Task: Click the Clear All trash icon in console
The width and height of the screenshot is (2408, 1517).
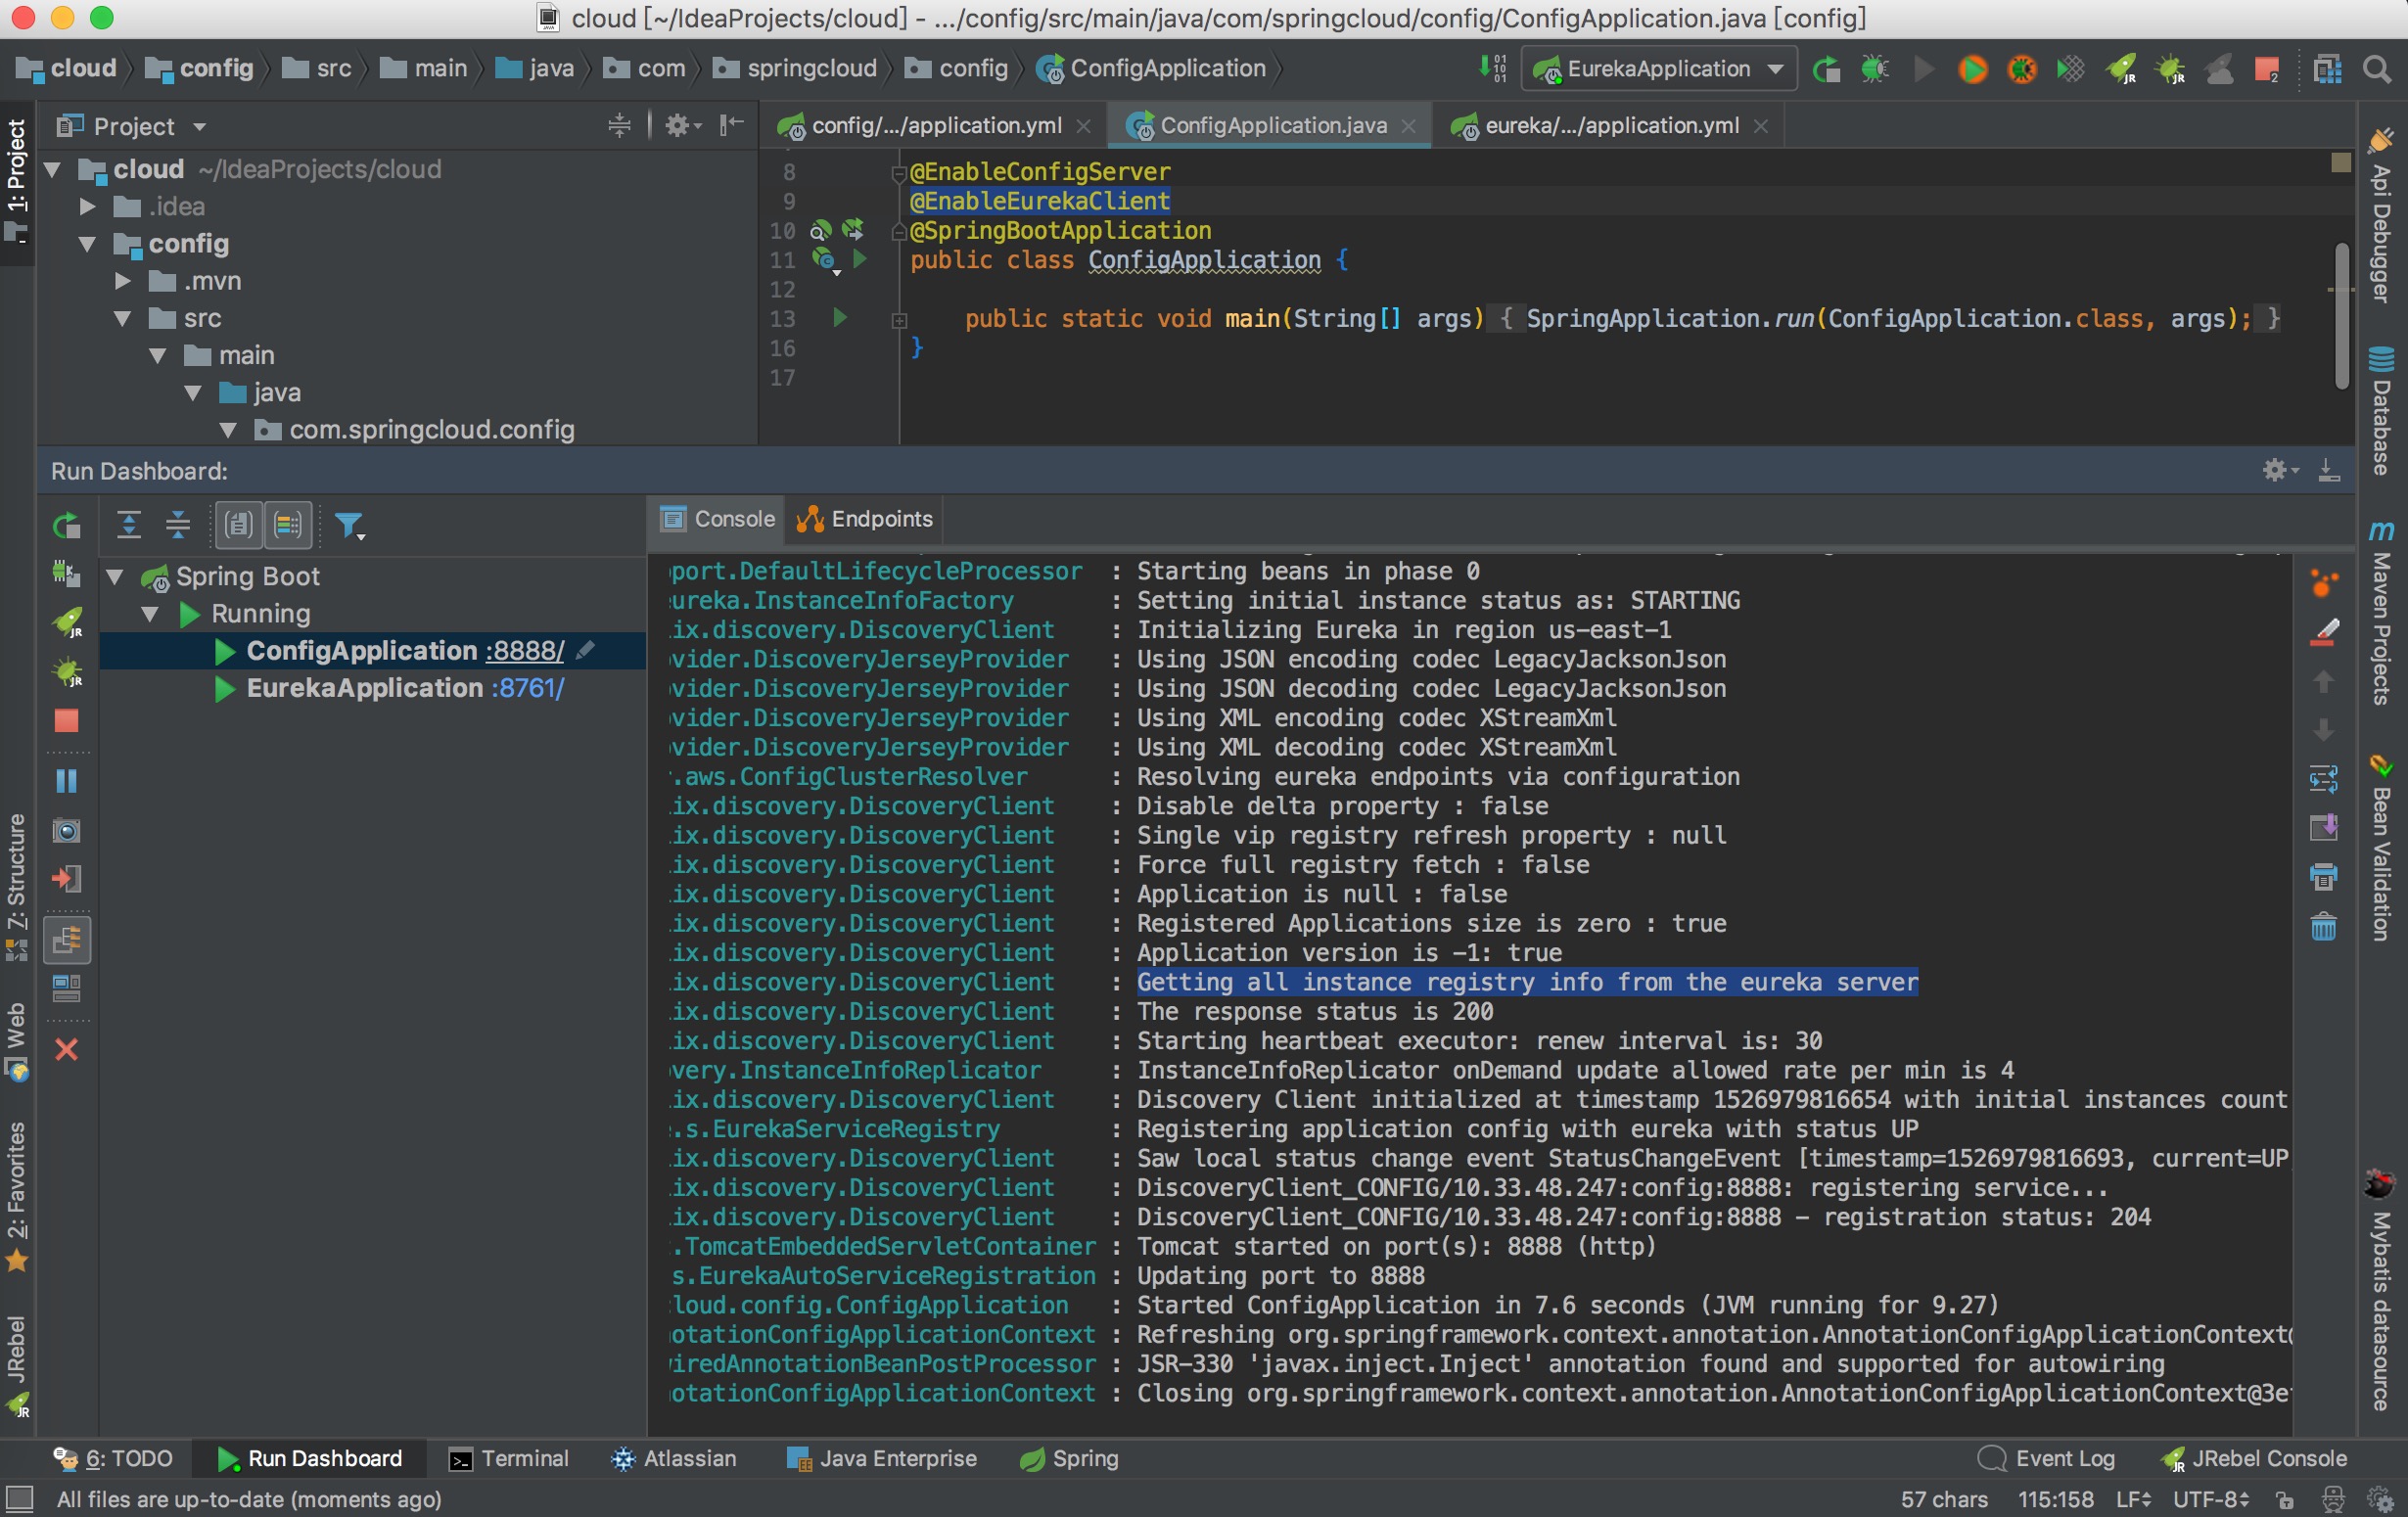Action: (x=2323, y=927)
